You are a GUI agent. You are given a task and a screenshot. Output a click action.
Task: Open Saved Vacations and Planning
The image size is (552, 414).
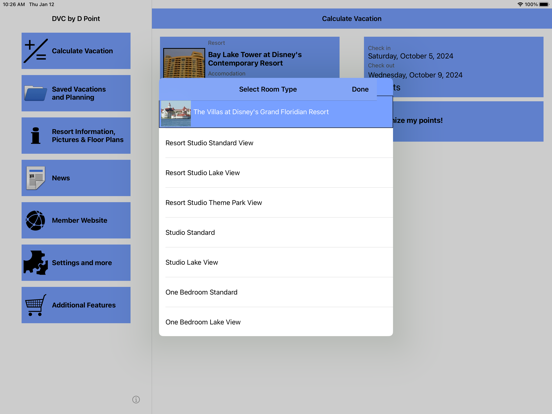pyautogui.click(x=76, y=93)
